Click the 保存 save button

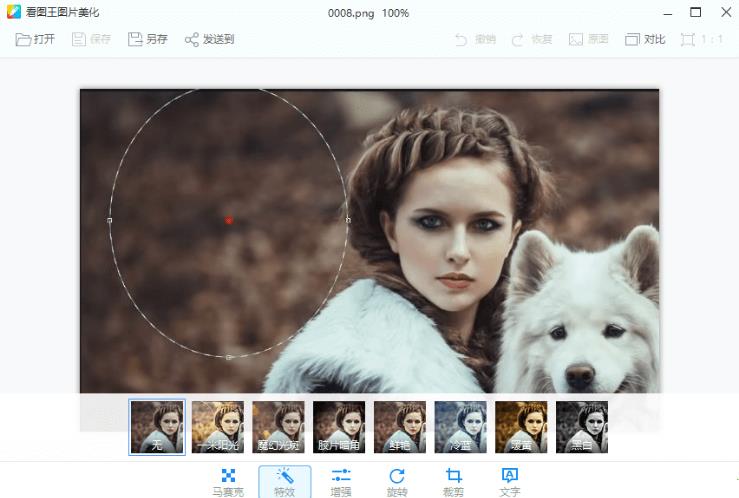pos(91,39)
